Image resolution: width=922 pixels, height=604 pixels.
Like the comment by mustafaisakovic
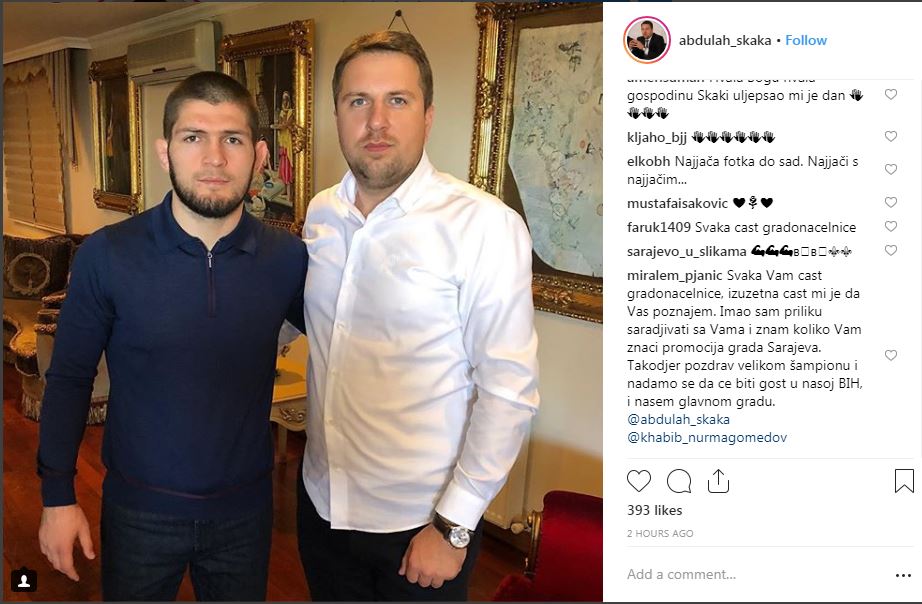(x=891, y=202)
